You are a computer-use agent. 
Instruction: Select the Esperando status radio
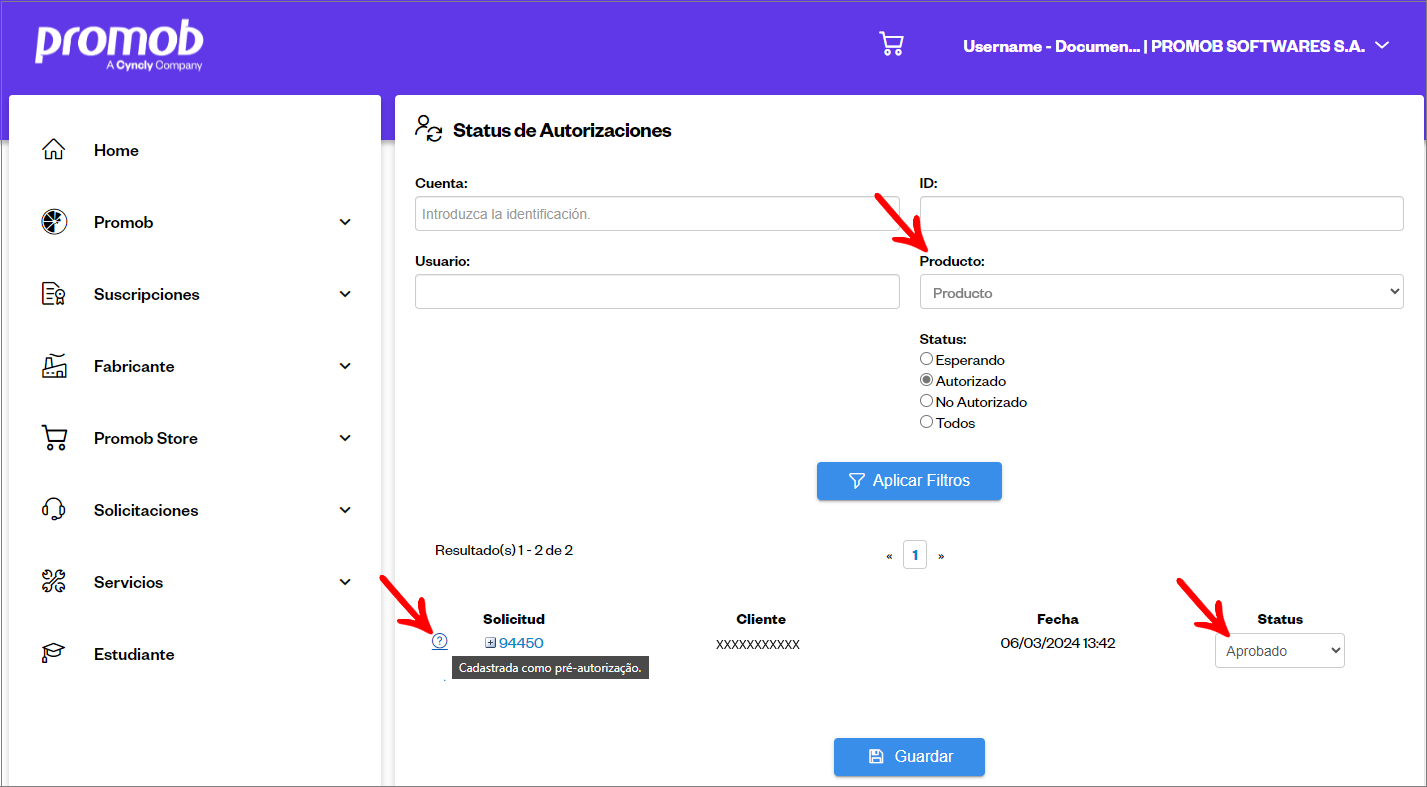(x=926, y=359)
